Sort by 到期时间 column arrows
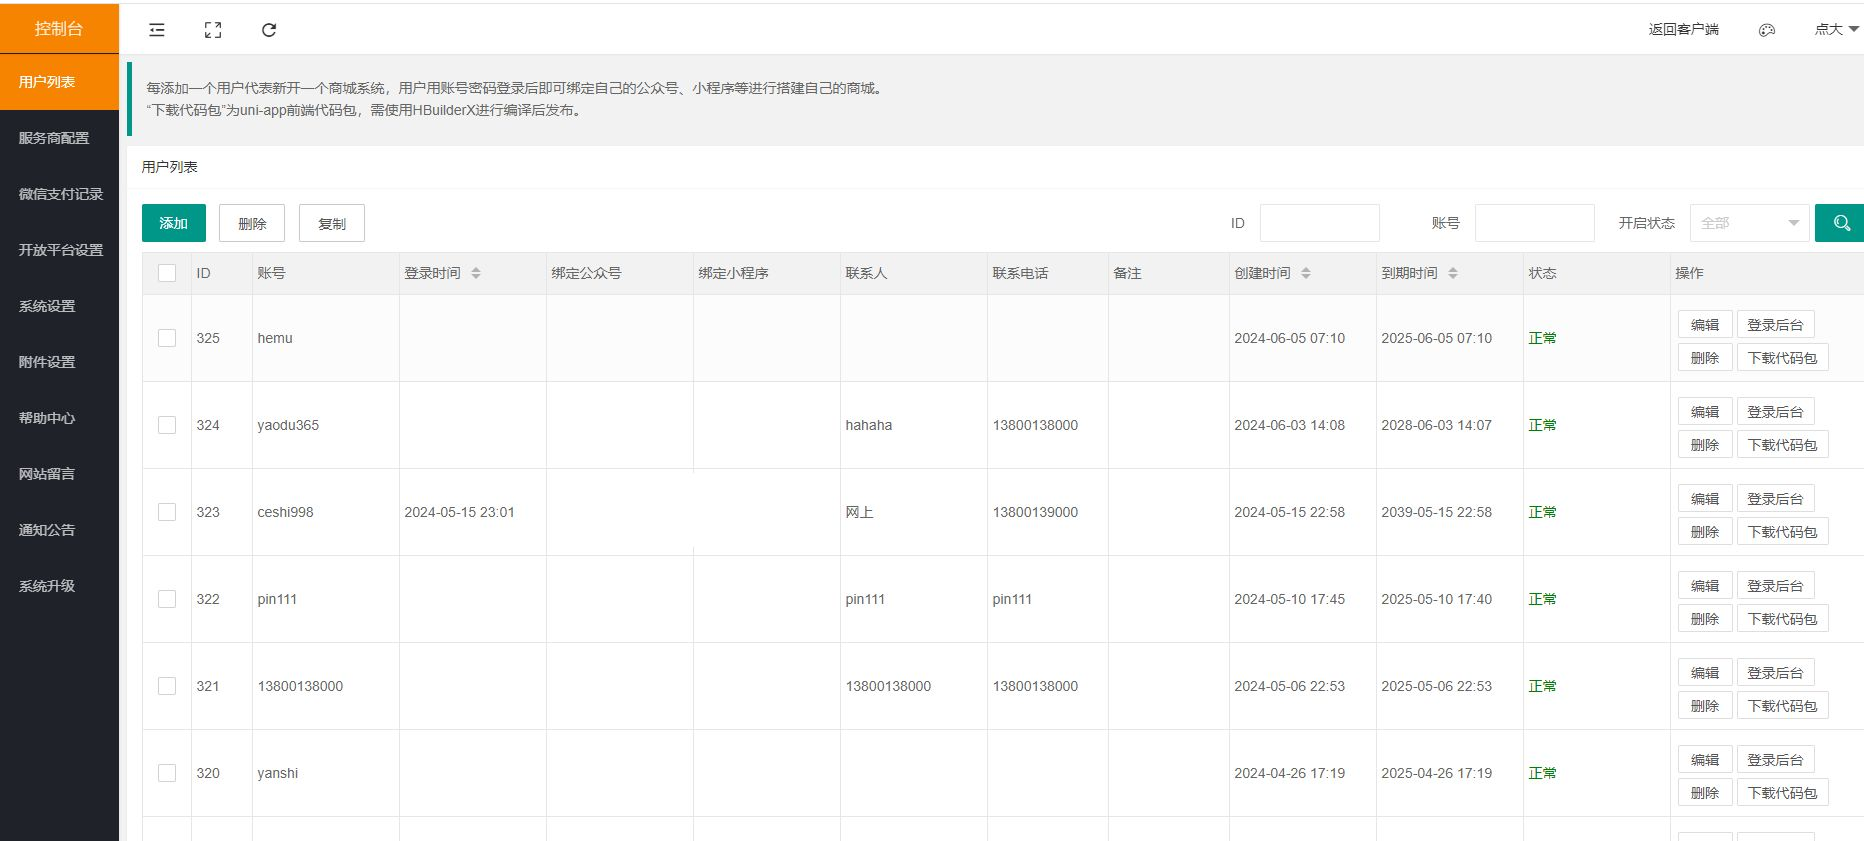The image size is (1864, 841). (1453, 273)
